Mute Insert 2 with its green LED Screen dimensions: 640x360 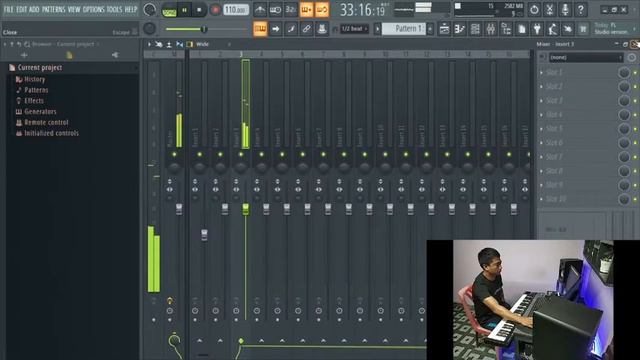point(220,154)
